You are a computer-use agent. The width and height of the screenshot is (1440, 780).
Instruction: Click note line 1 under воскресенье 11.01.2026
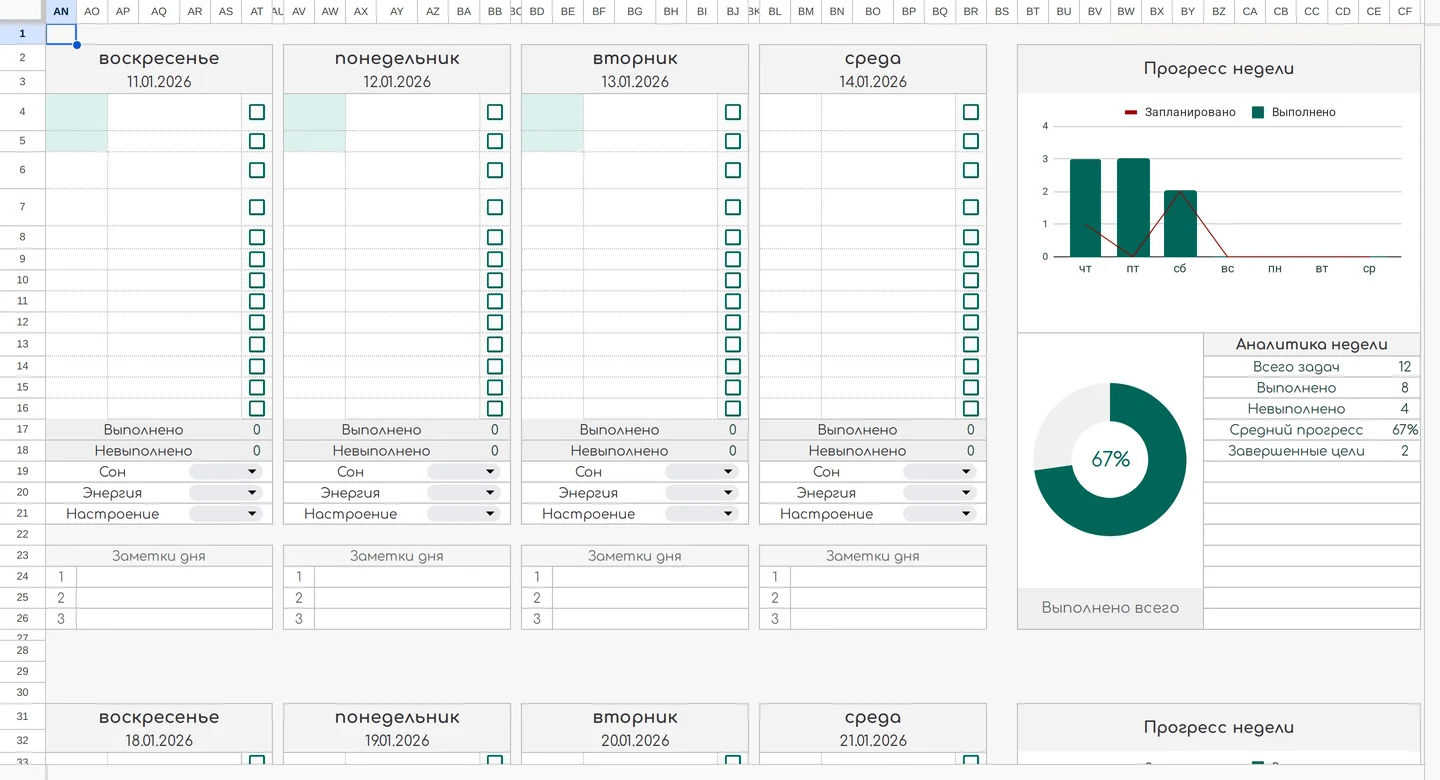pos(174,576)
